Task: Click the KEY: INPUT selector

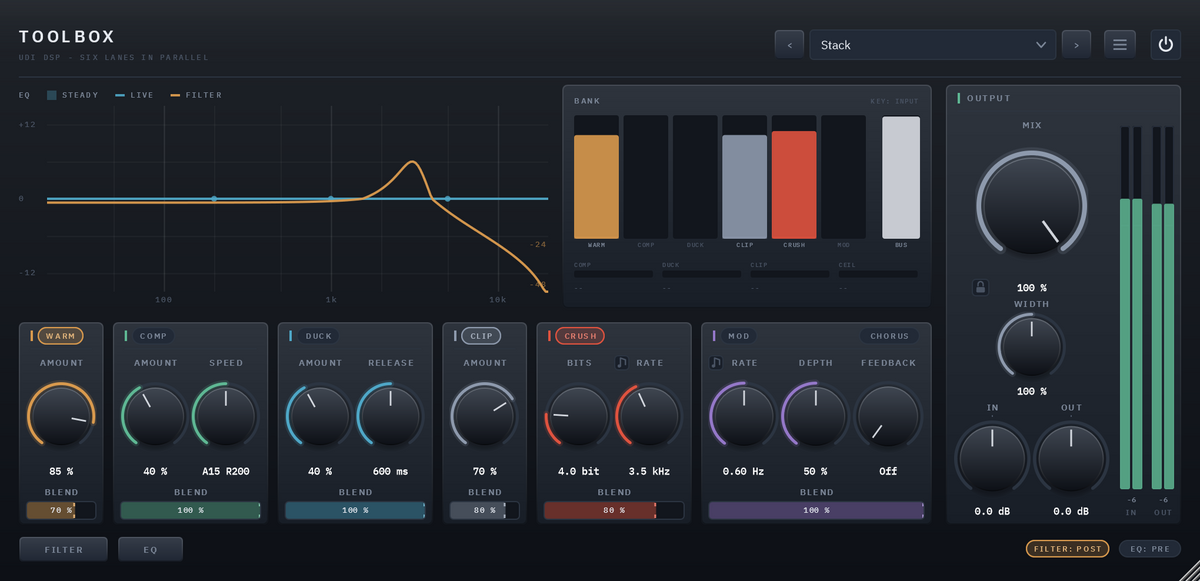Action: [x=893, y=101]
